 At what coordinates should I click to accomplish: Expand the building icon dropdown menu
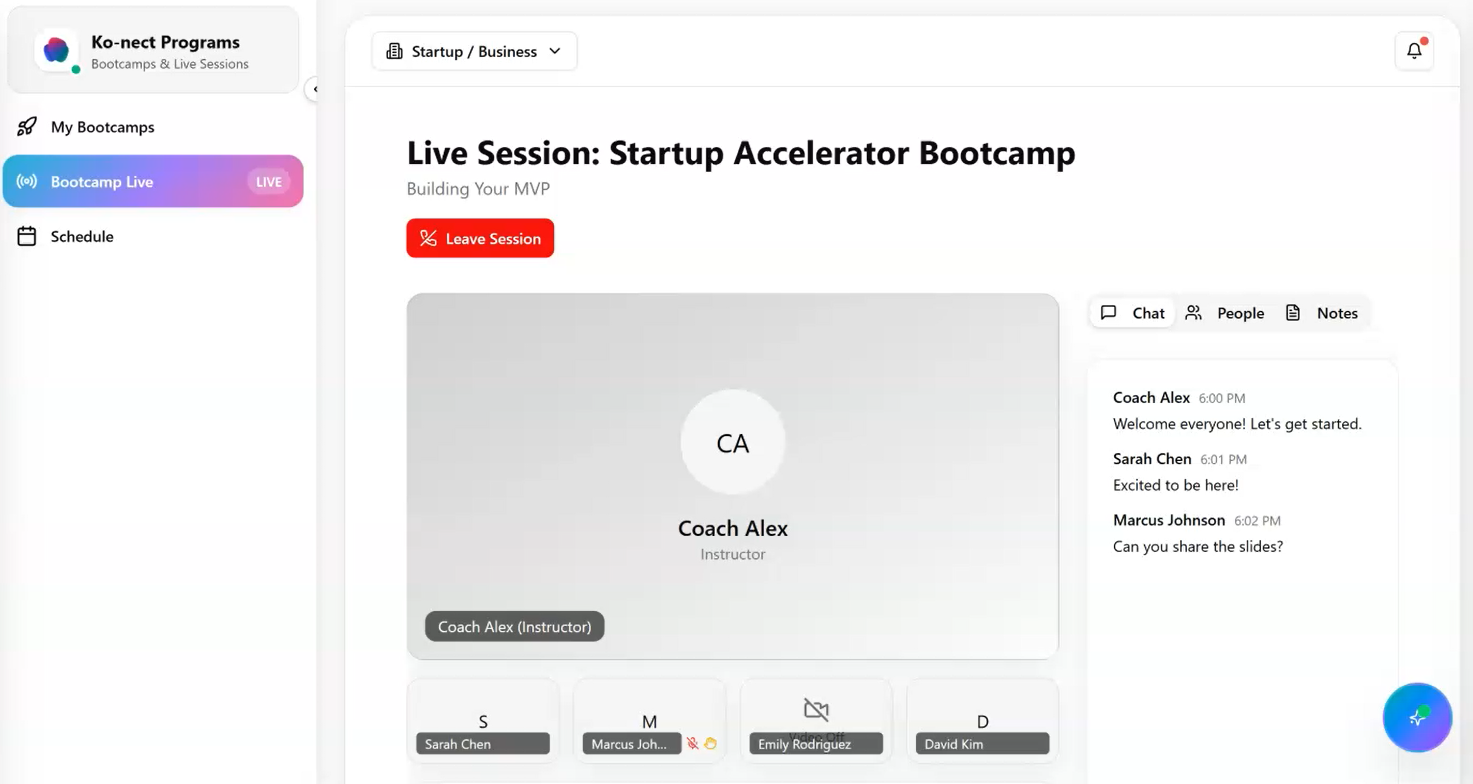pyautogui.click(x=394, y=50)
